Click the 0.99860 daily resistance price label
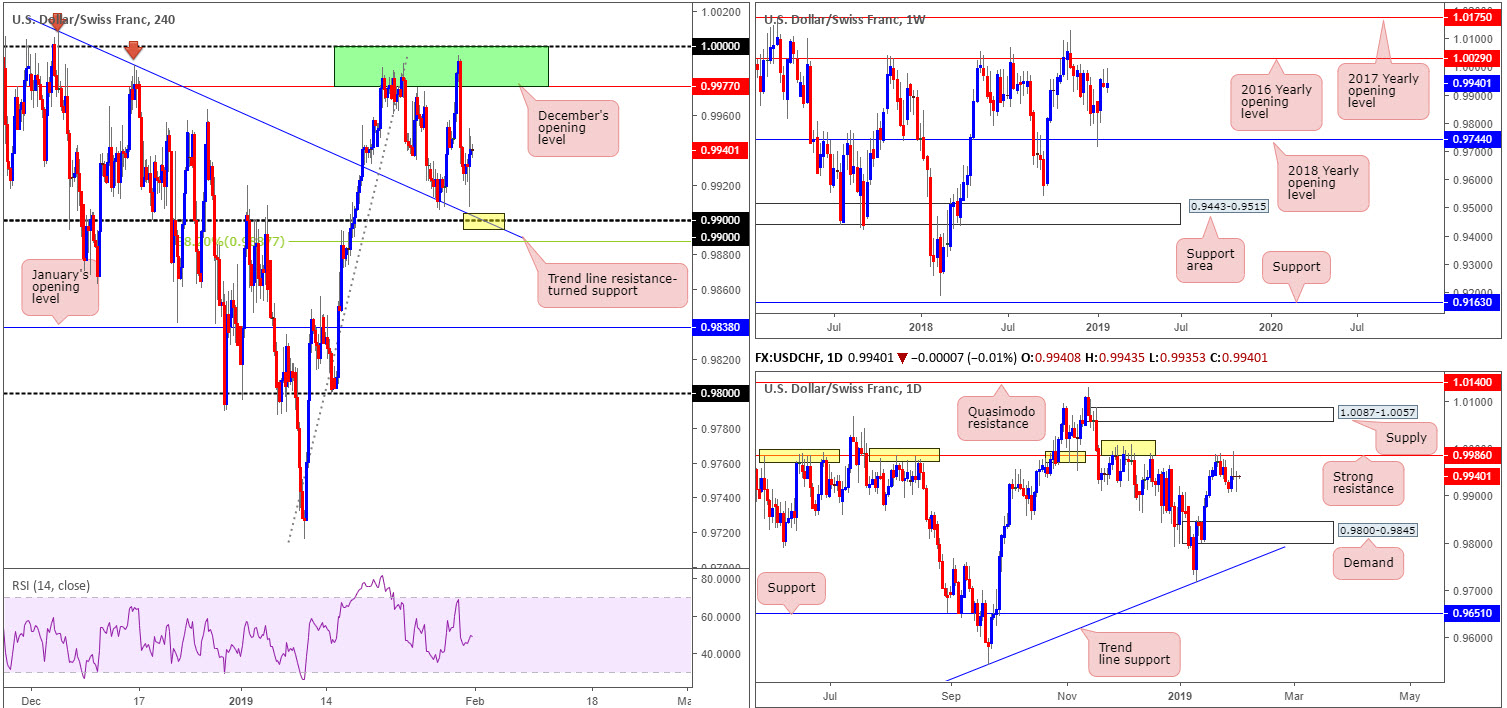The height and width of the screenshot is (708, 1507). click(1473, 456)
